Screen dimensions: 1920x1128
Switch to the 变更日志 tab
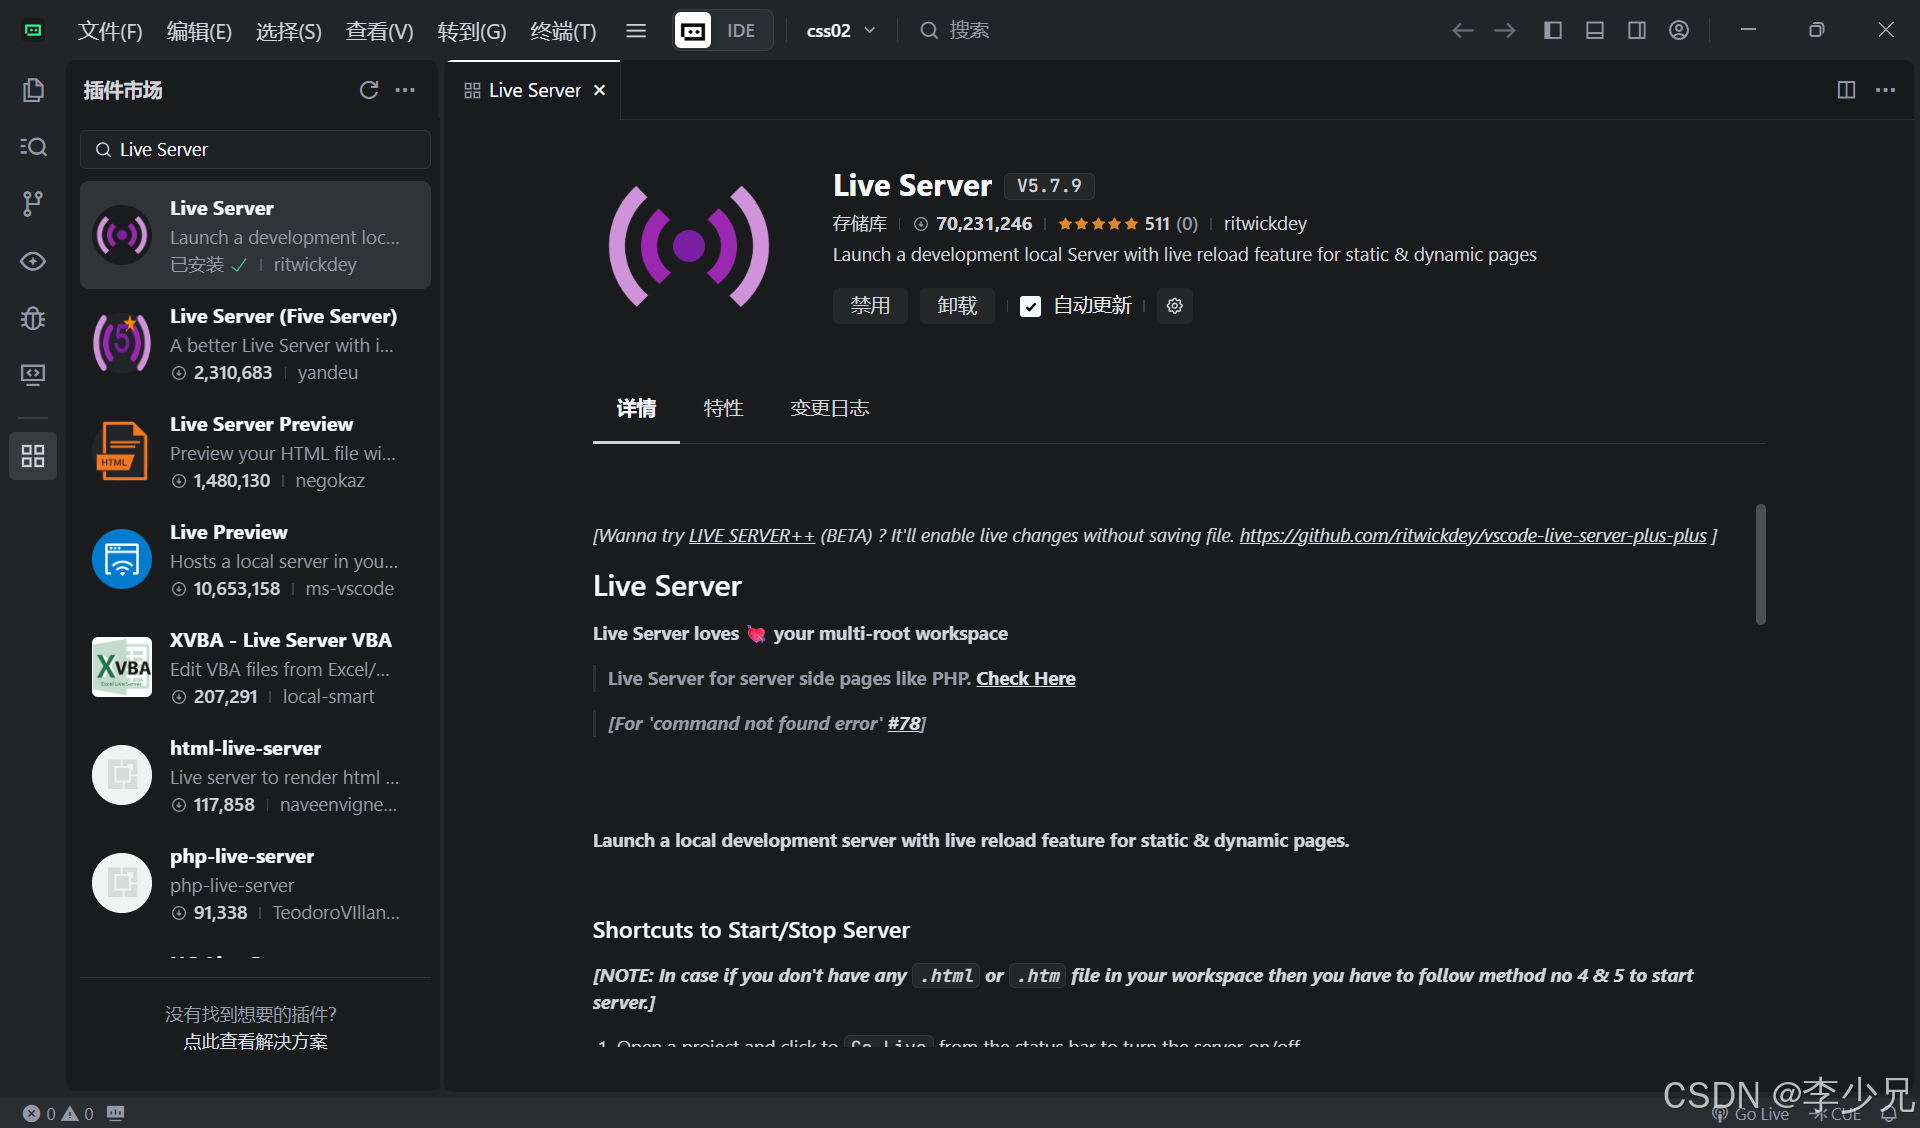pos(829,408)
